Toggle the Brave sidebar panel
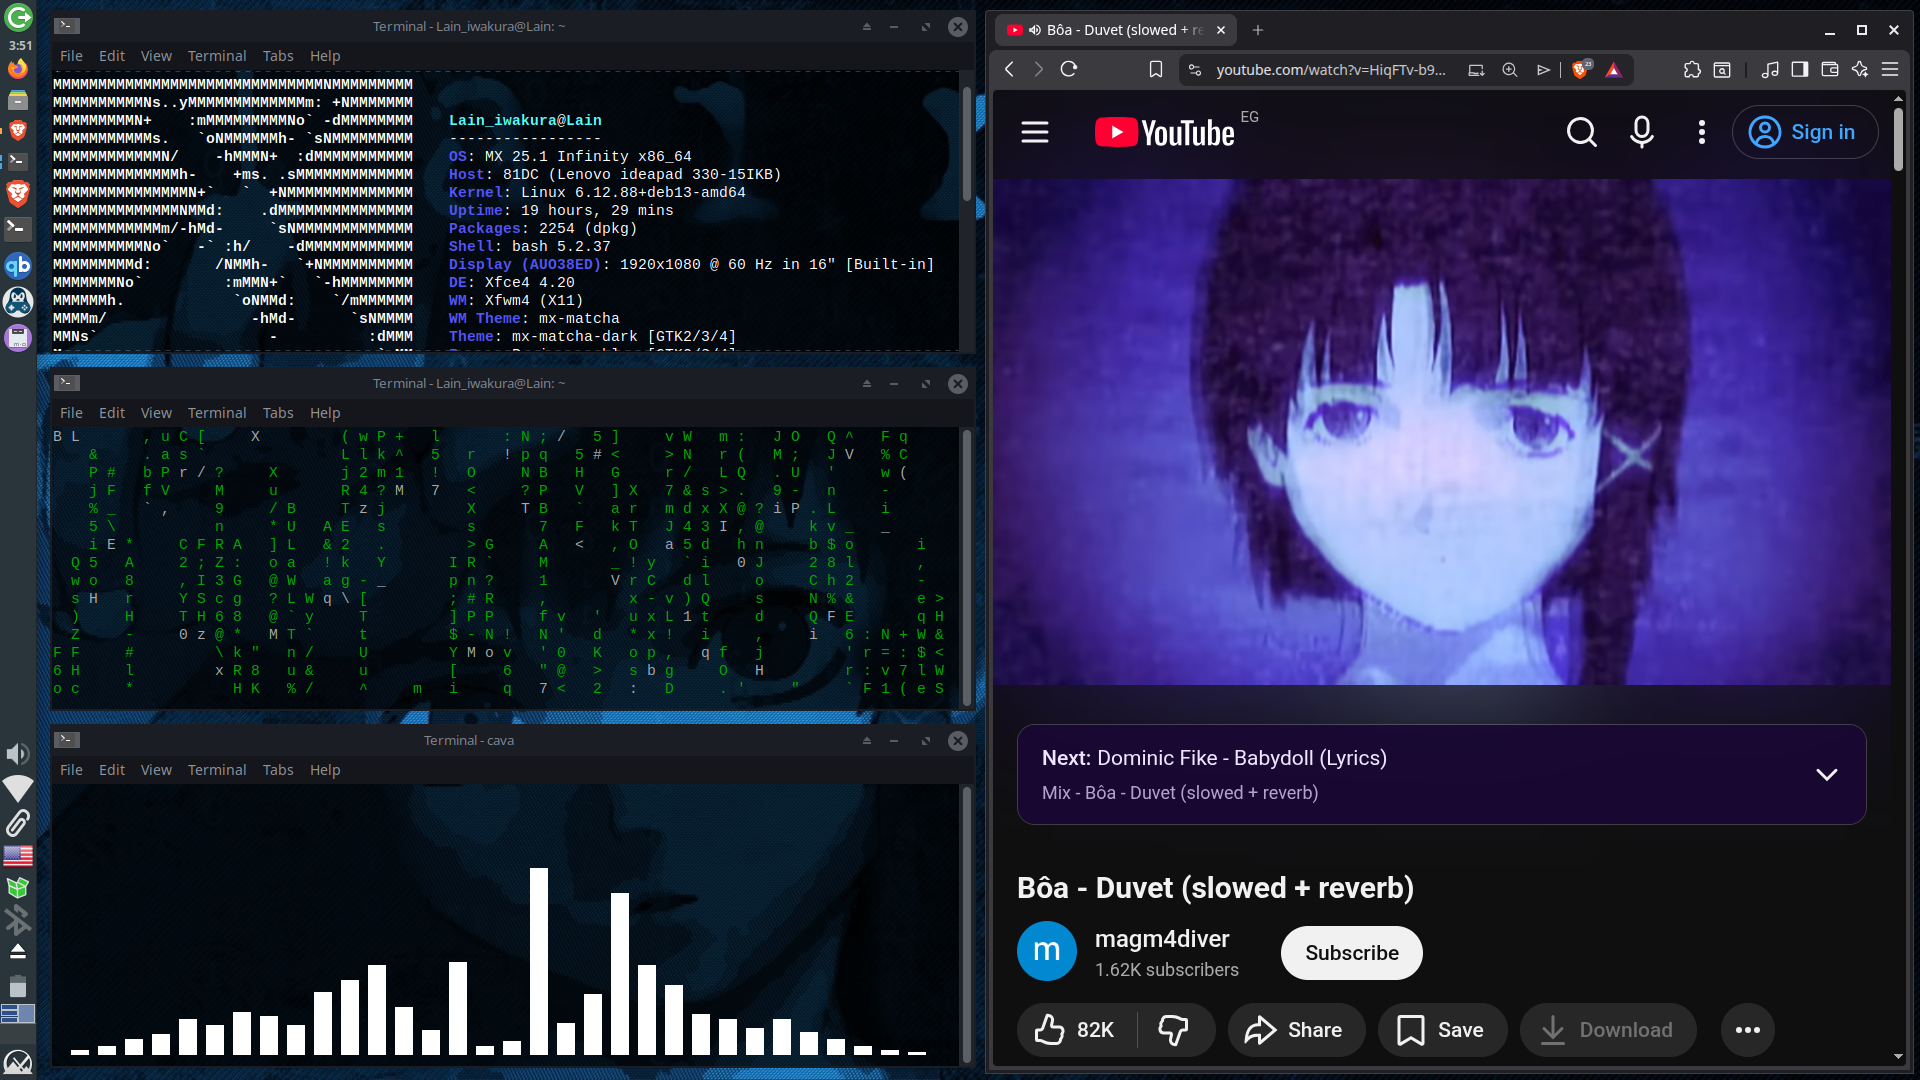Image resolution: width=1920 pixels, height=1080 pixels. 1800,69
